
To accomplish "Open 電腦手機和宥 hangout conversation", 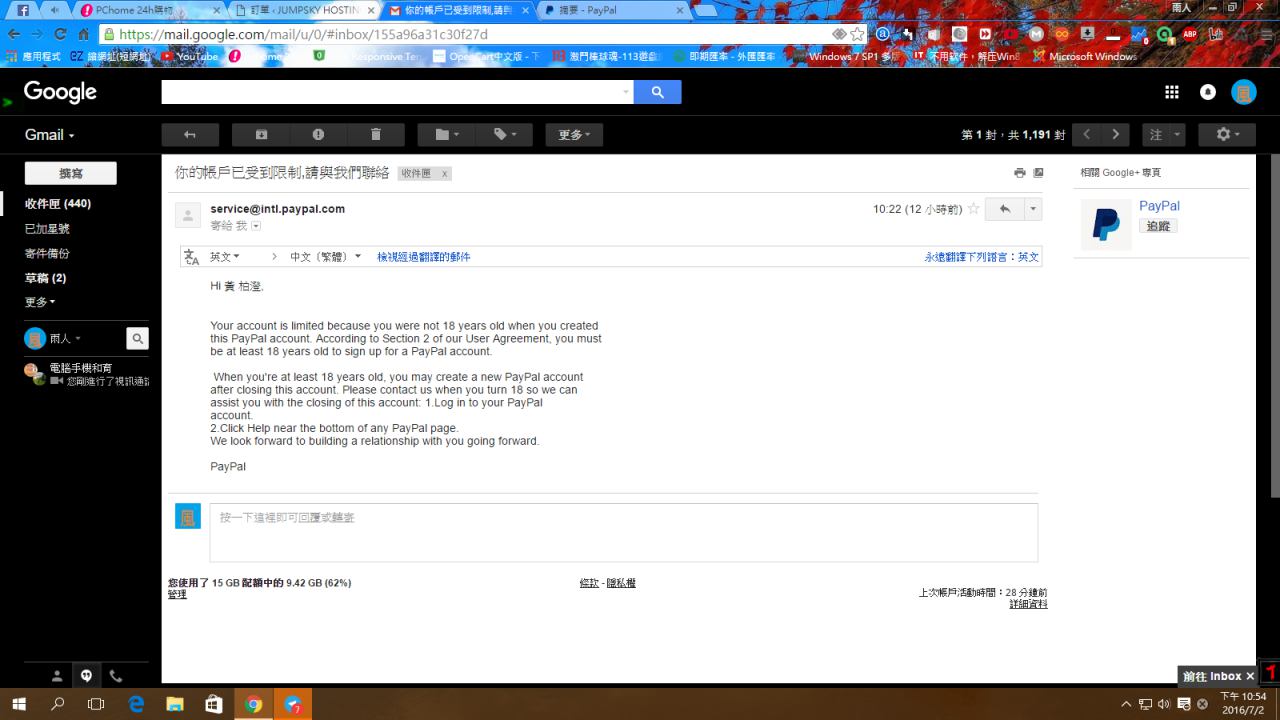I will [86, 374].
